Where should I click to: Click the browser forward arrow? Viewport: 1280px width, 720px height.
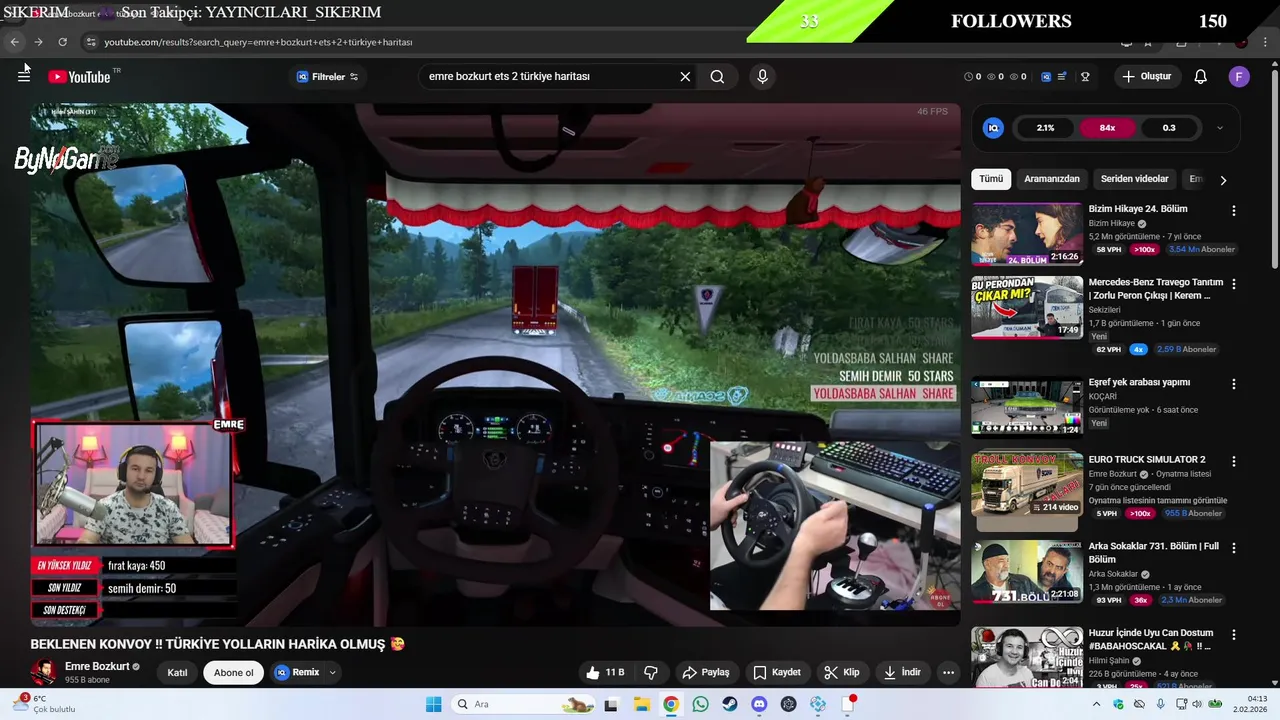coord(38,42)
